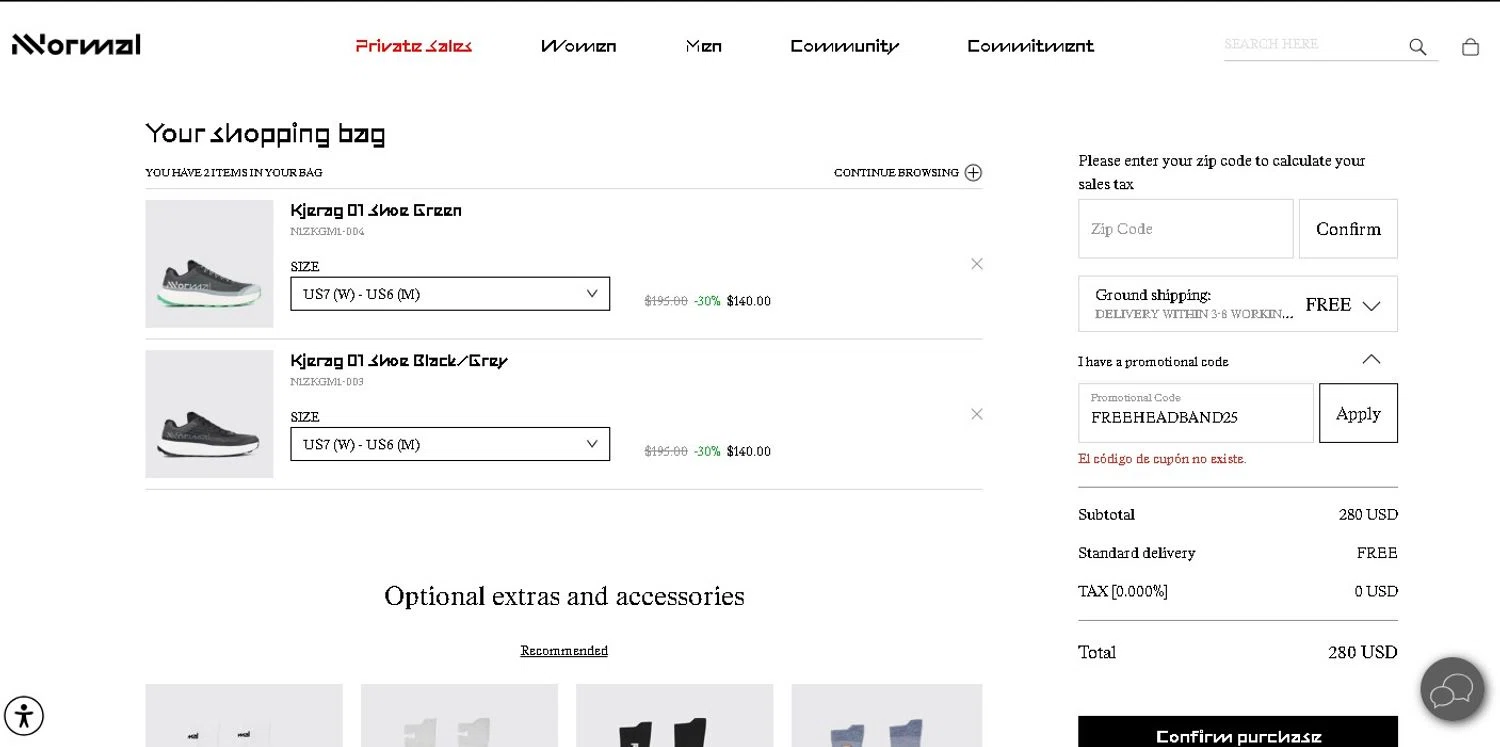Click the 'N1ZKGM1-004' product code
The height and width of the screenshot is (747, 1500).
pyautogui.click(x=327, y=232)
